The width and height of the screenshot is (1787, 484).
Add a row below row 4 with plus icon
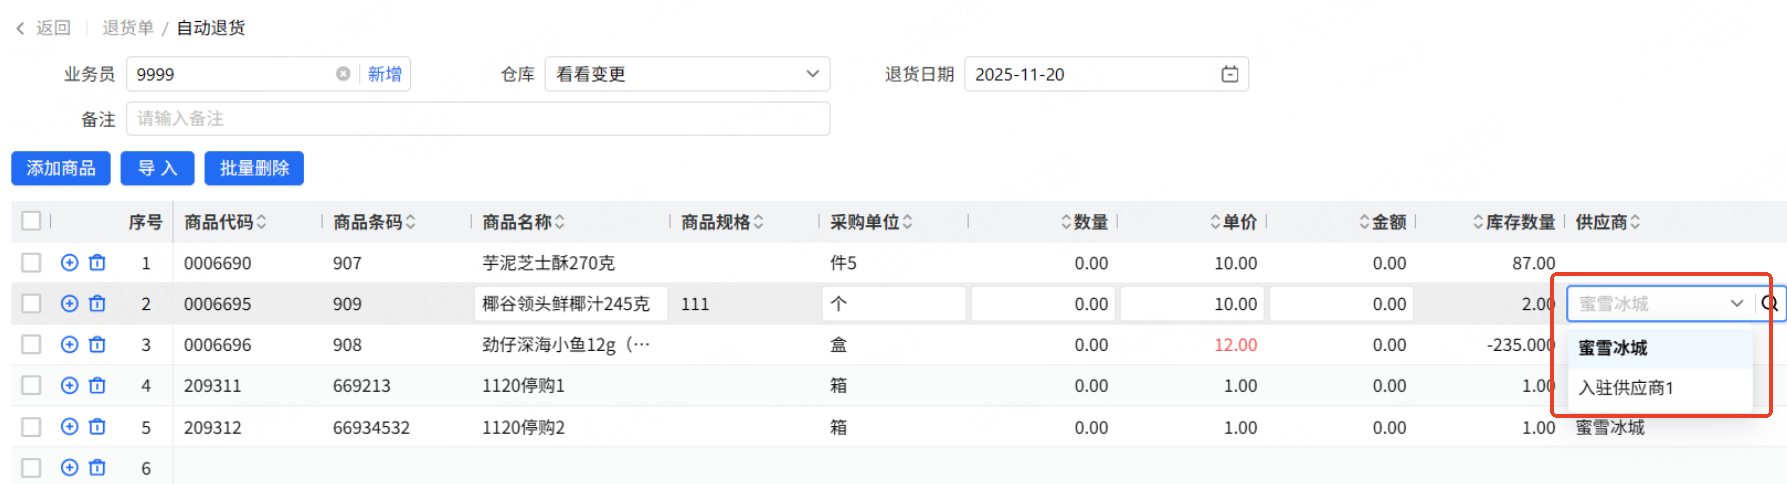(x=69, y=386)
